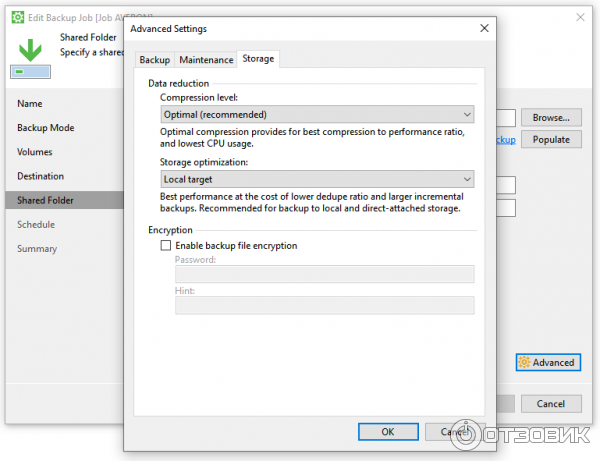The width and height of the screenshot is (600, 461).
Task: Cancel the Advanced Settings dialog
Action: point(455,432)
